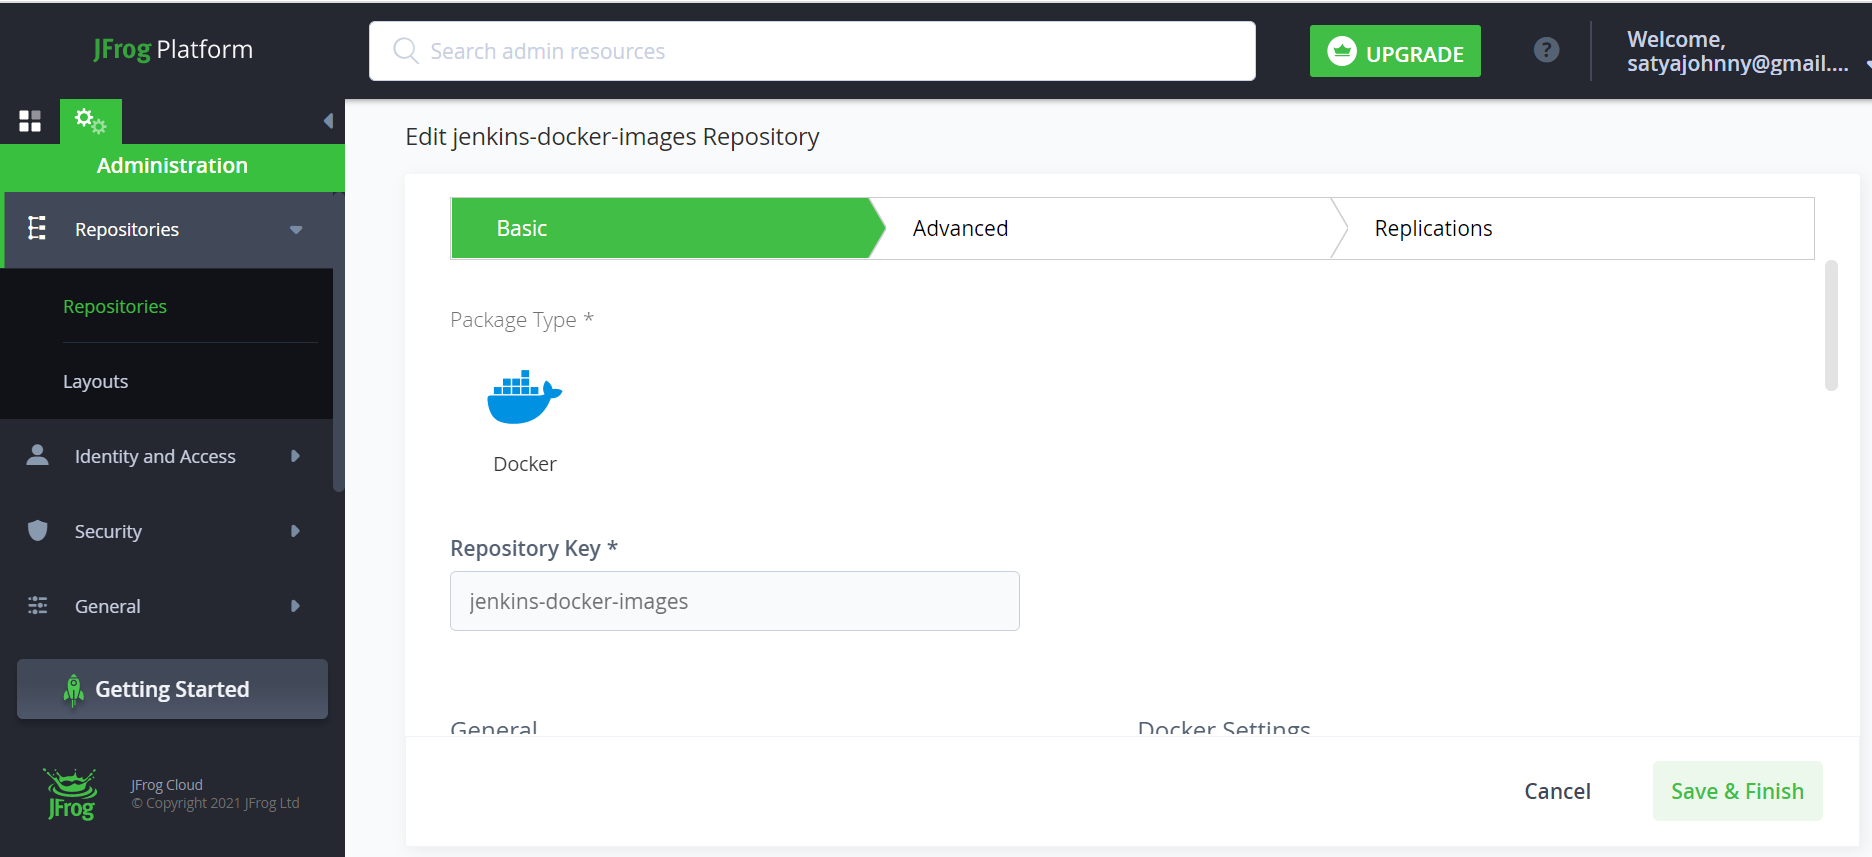Focus the Search admin resources field
This screenshot has height=857, width=1872.
[812, 51]
